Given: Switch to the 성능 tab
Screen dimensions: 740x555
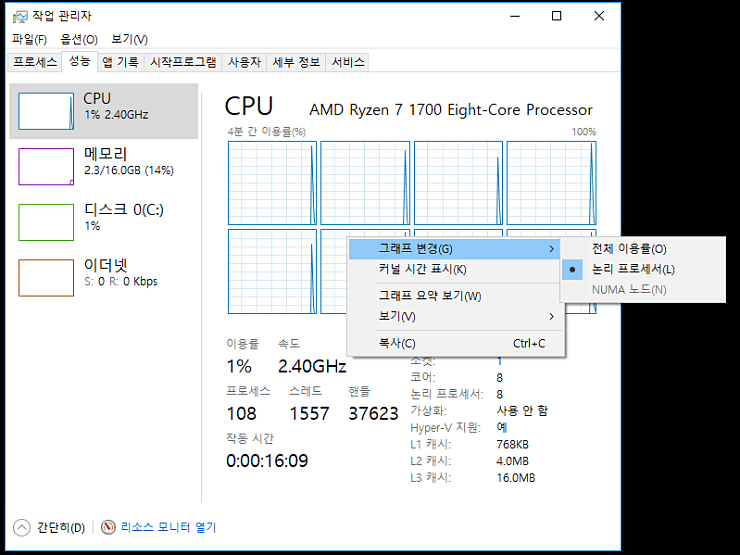Looking at the screenshot, I should (79, 61).
